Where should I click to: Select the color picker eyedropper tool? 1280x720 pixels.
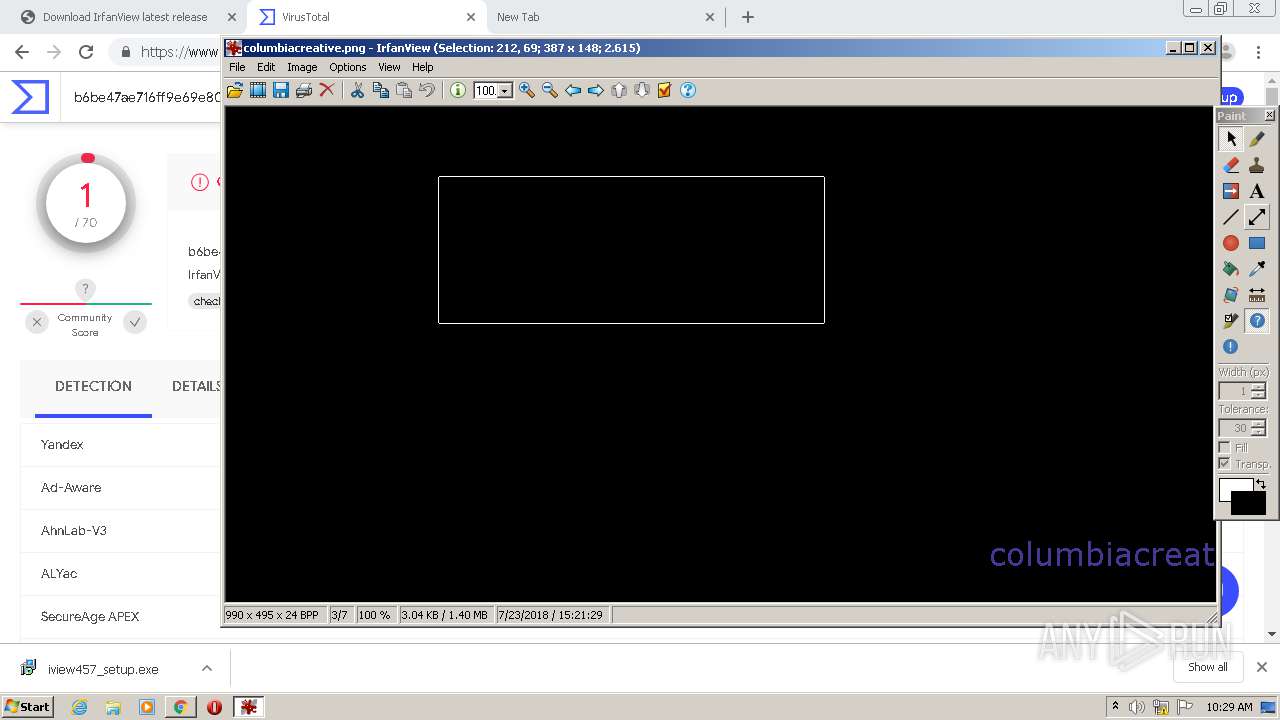1257,269
